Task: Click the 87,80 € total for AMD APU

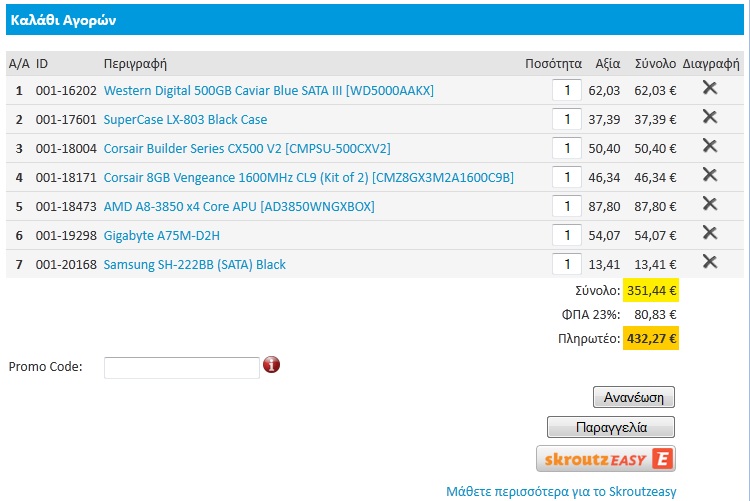Action: coord(655,207)
